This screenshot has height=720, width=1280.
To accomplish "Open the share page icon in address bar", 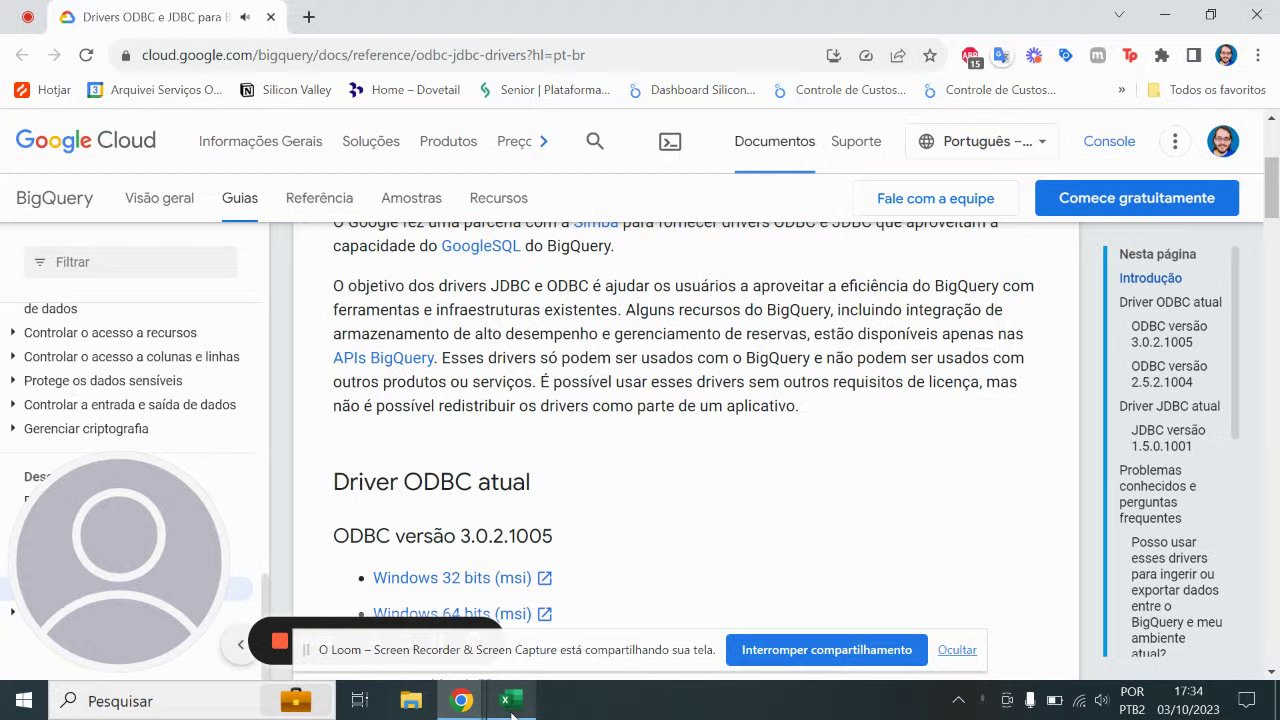I will click(x=898, y=56).
